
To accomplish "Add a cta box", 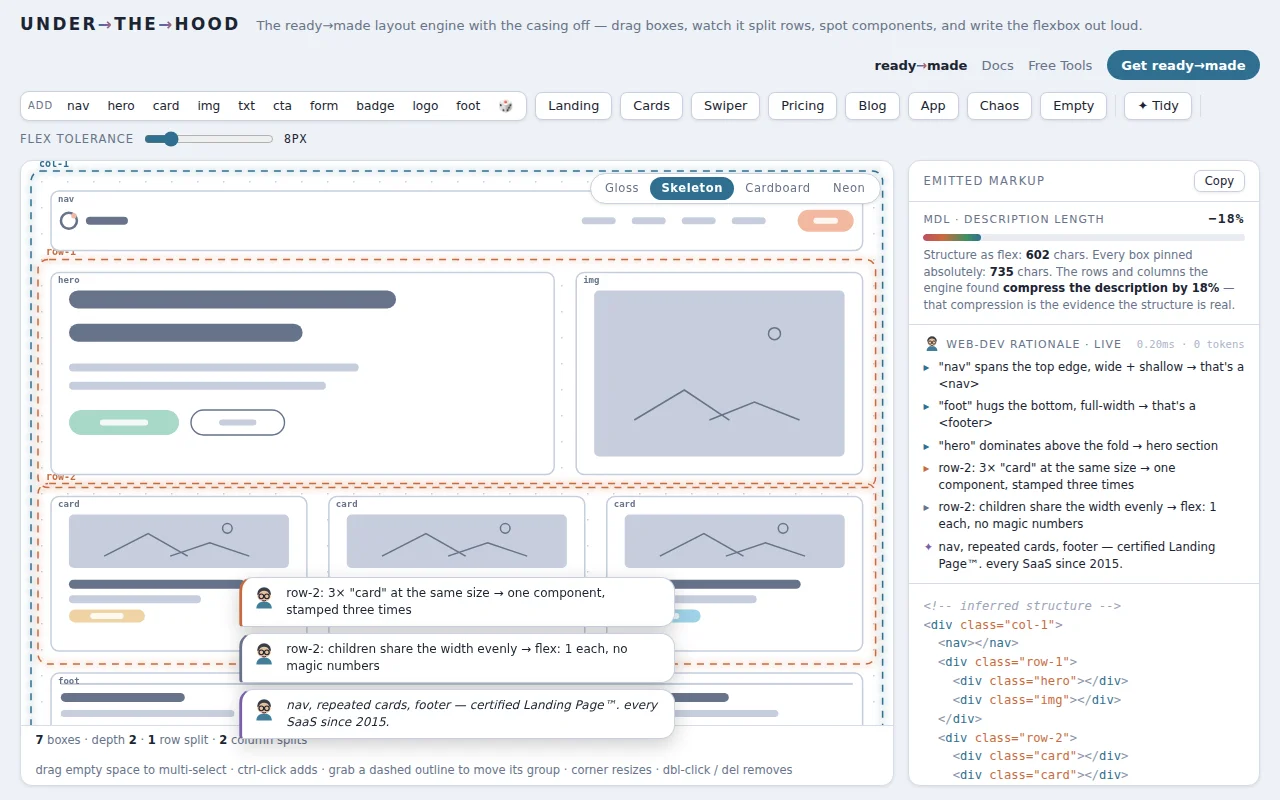I will point(283,106).
